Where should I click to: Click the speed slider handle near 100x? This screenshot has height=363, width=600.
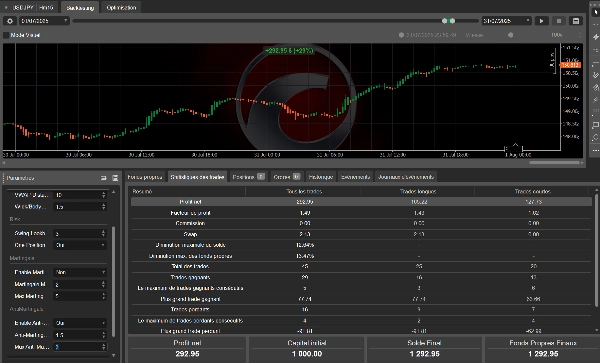pos(510,35)
